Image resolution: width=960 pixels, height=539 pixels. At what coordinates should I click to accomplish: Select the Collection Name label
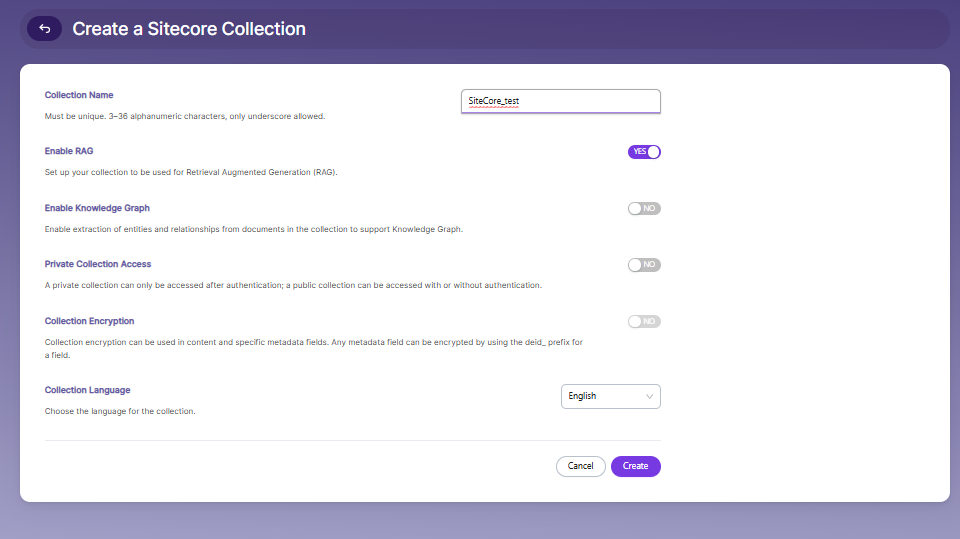(x=79, y=95)
